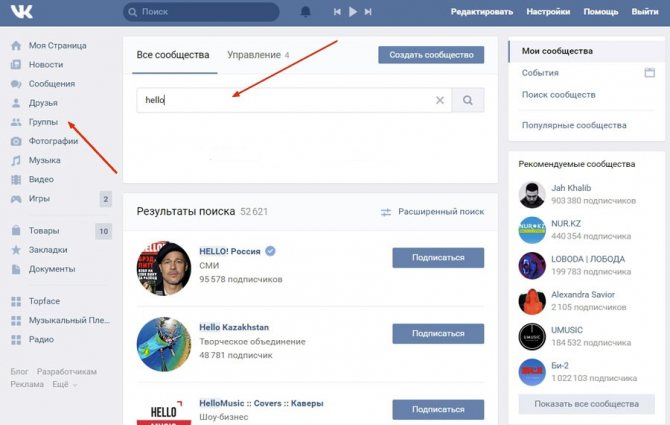Focus the top Поиск search field
The image size is (670, 425).
click(x=201, y=12)
